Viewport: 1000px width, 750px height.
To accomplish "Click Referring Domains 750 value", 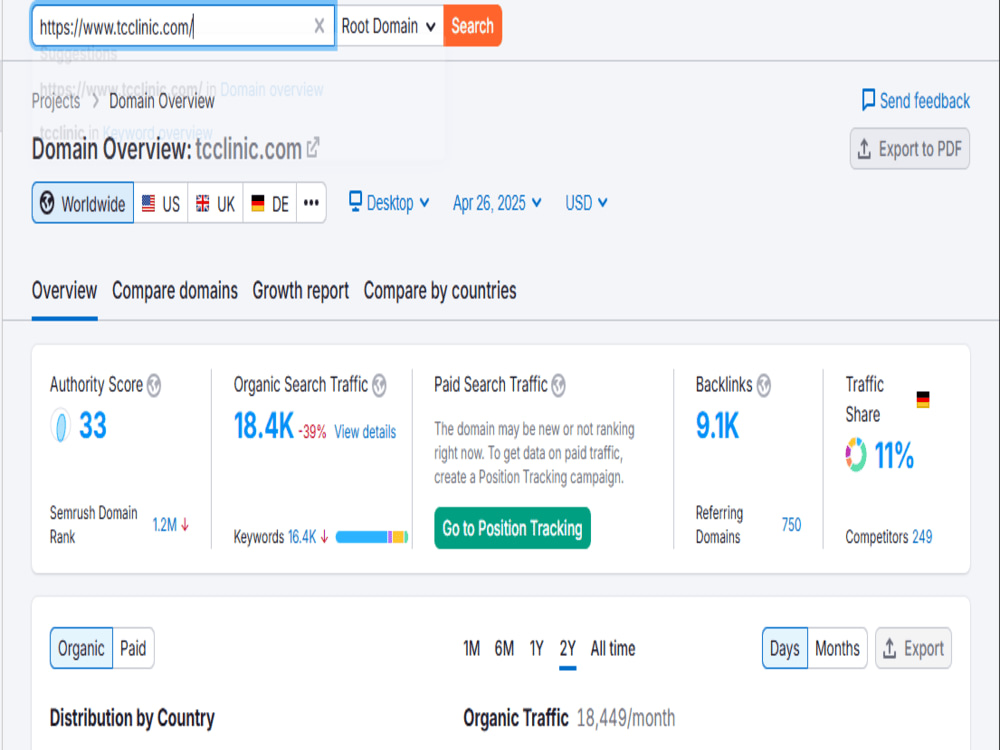I will point(791,525).
